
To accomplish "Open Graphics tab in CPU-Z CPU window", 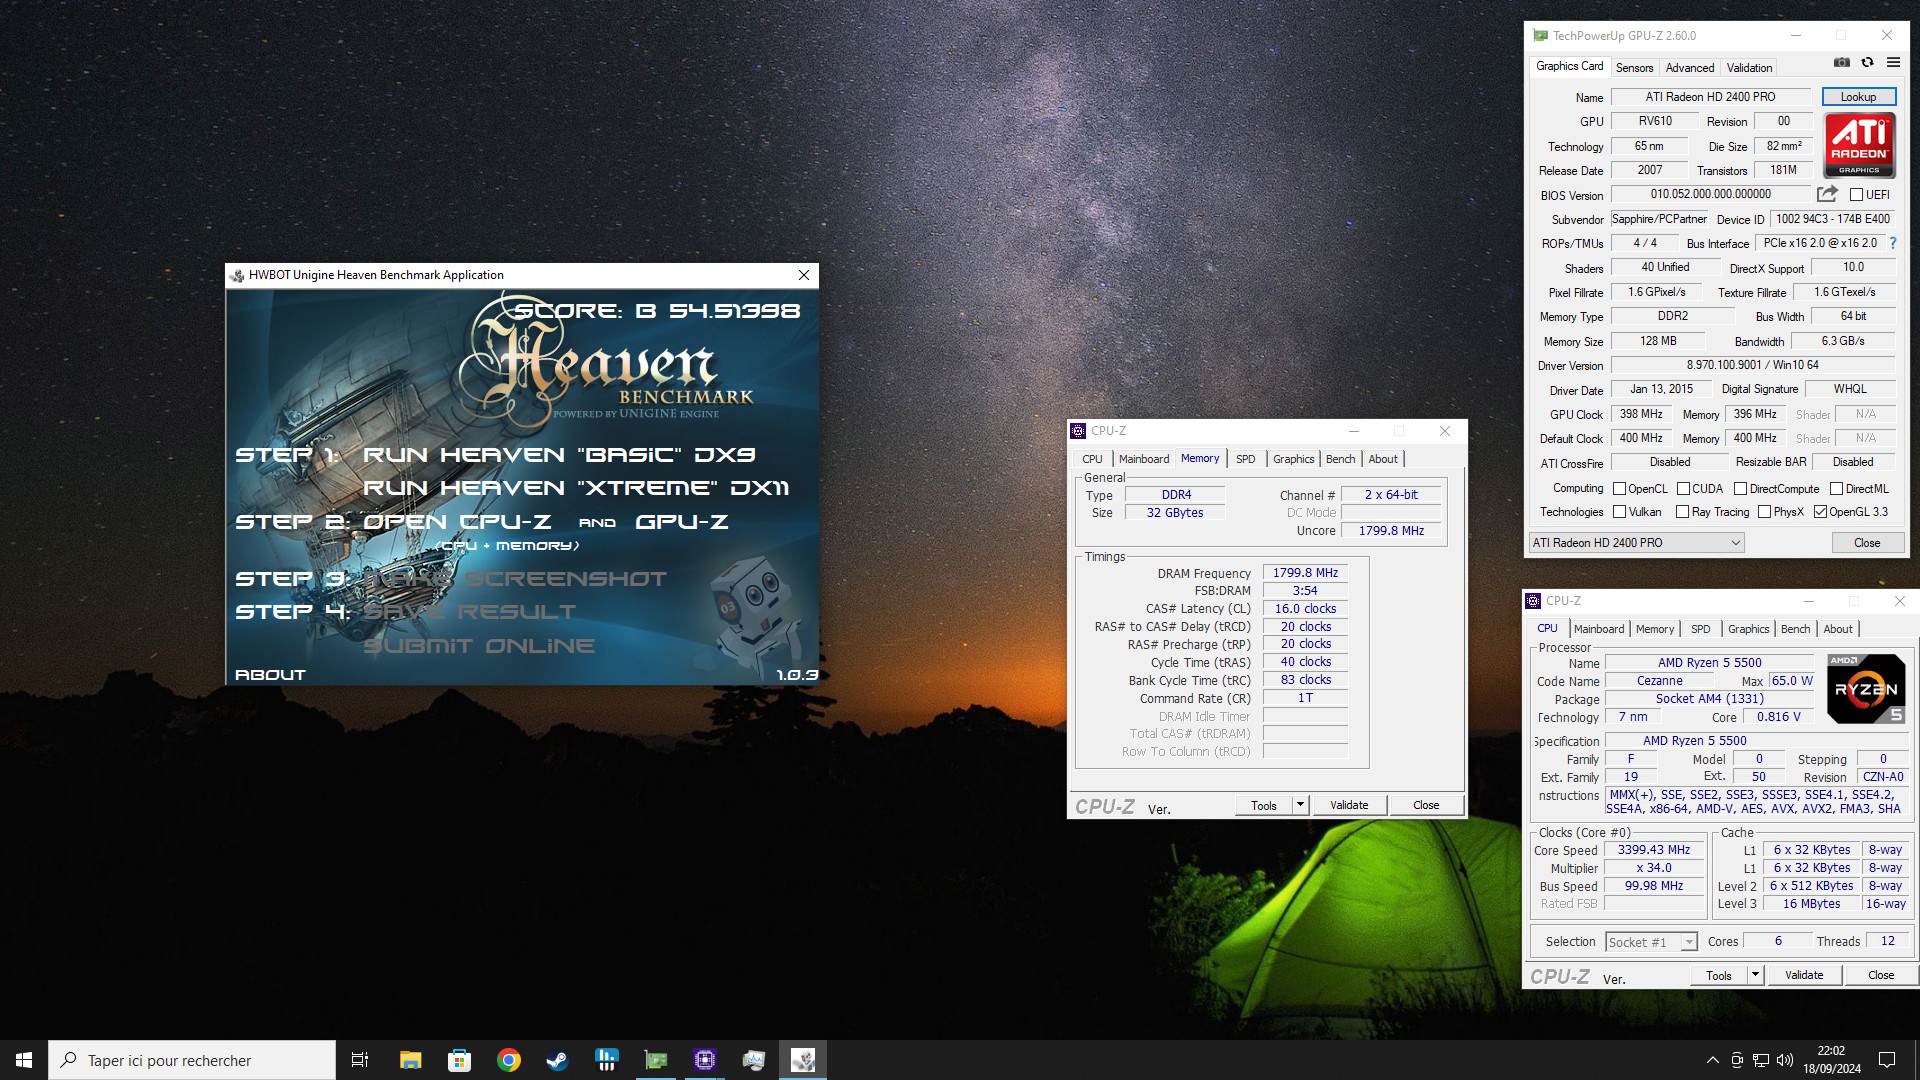I will pyautogui.click(x=1748, y=629).
